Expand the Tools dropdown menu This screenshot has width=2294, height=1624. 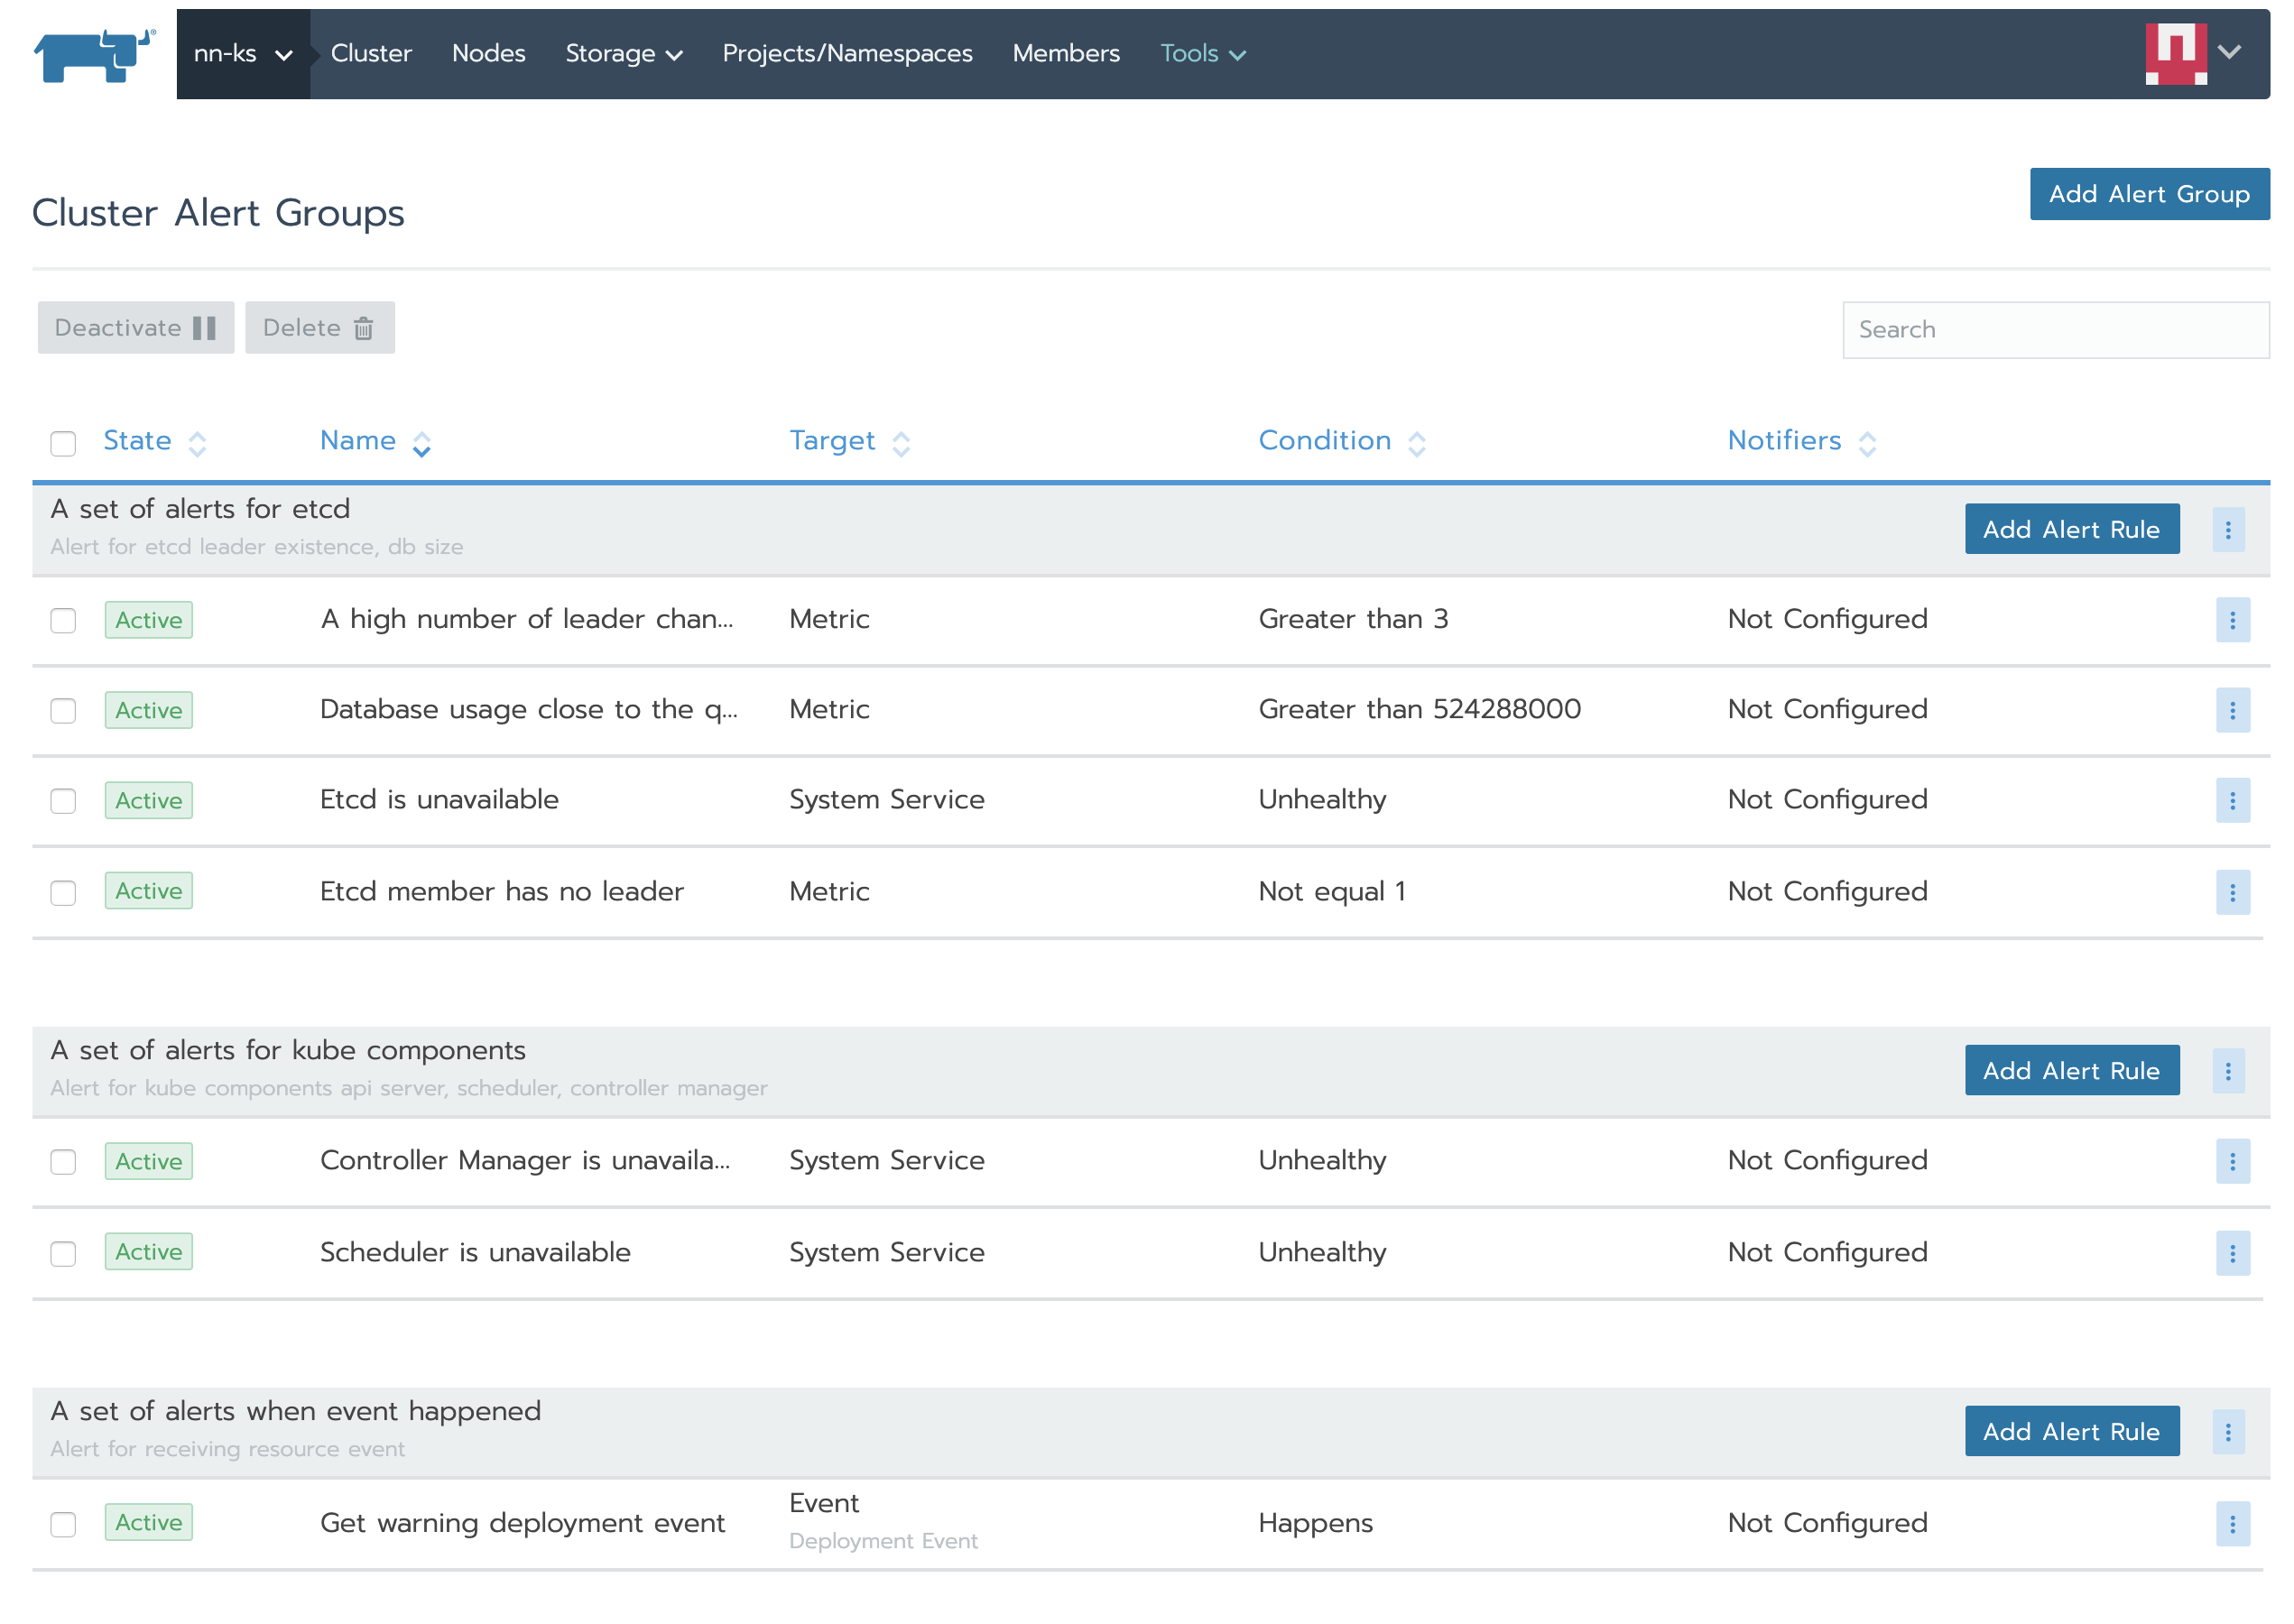(x=1202, y=54)
